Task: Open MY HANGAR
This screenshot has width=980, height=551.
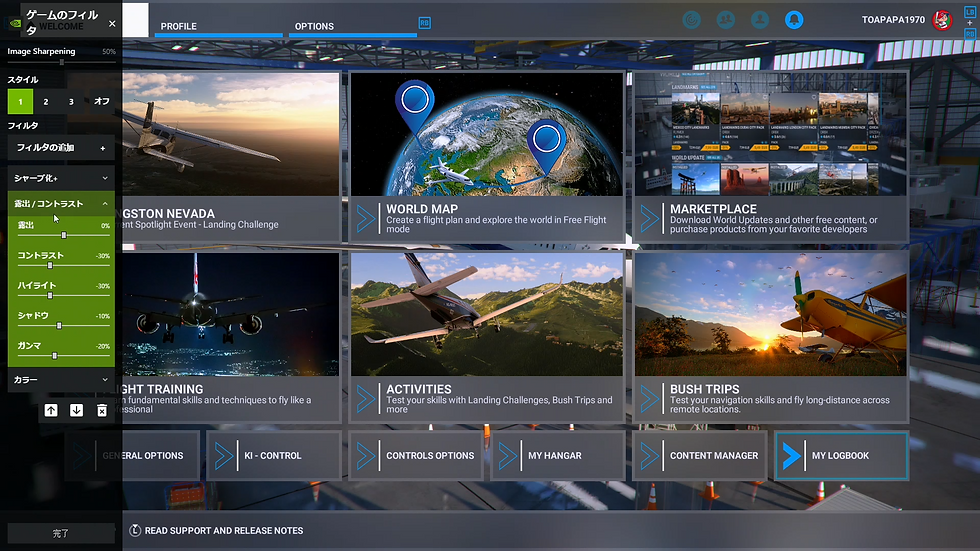Action: tap(558, 455)
